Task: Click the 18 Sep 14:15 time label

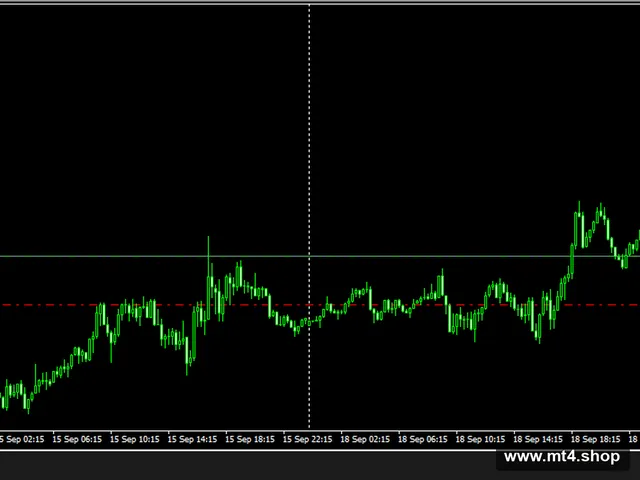Action: tap(538, 439)
